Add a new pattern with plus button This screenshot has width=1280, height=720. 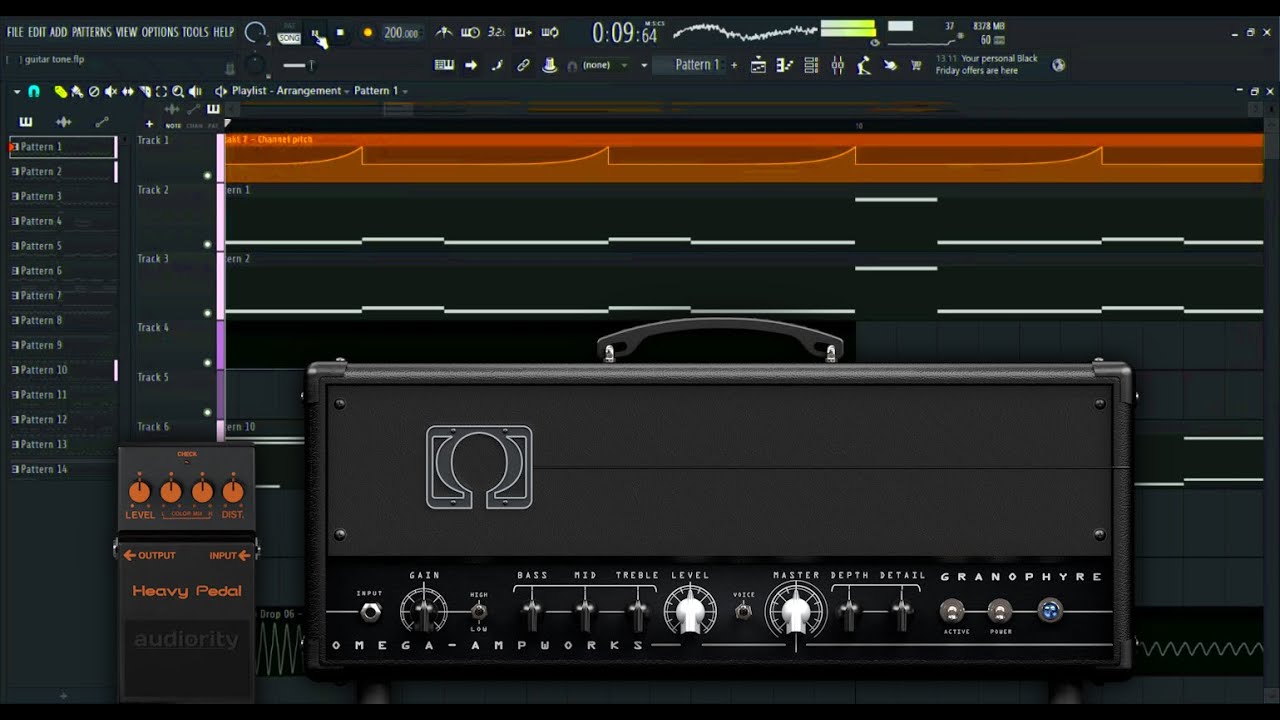coord(734,65)
